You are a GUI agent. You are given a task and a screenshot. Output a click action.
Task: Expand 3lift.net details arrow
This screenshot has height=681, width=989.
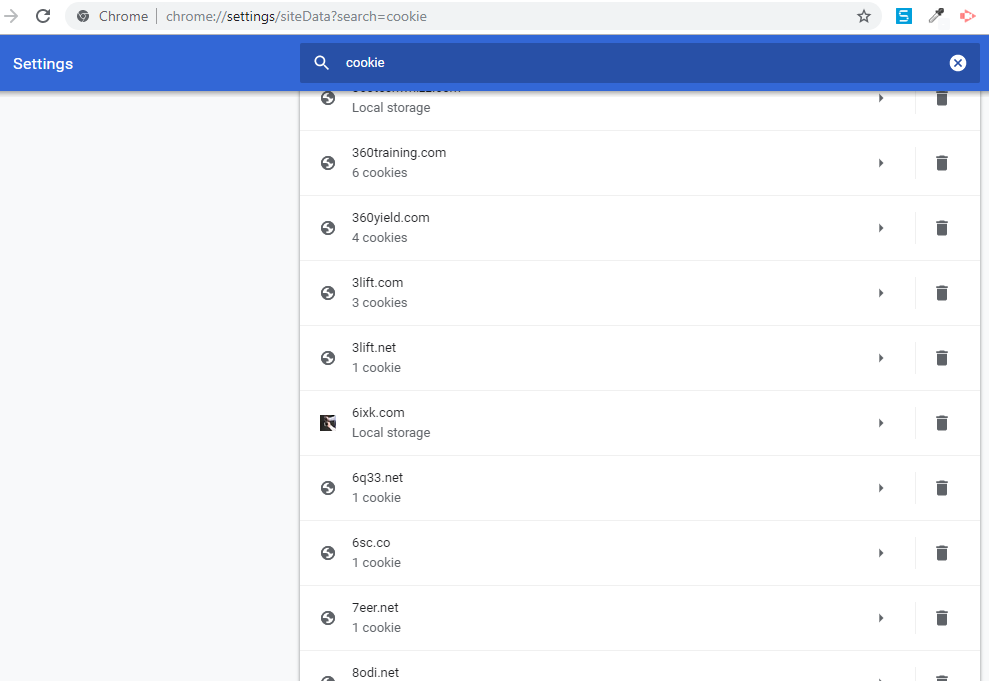881,358
